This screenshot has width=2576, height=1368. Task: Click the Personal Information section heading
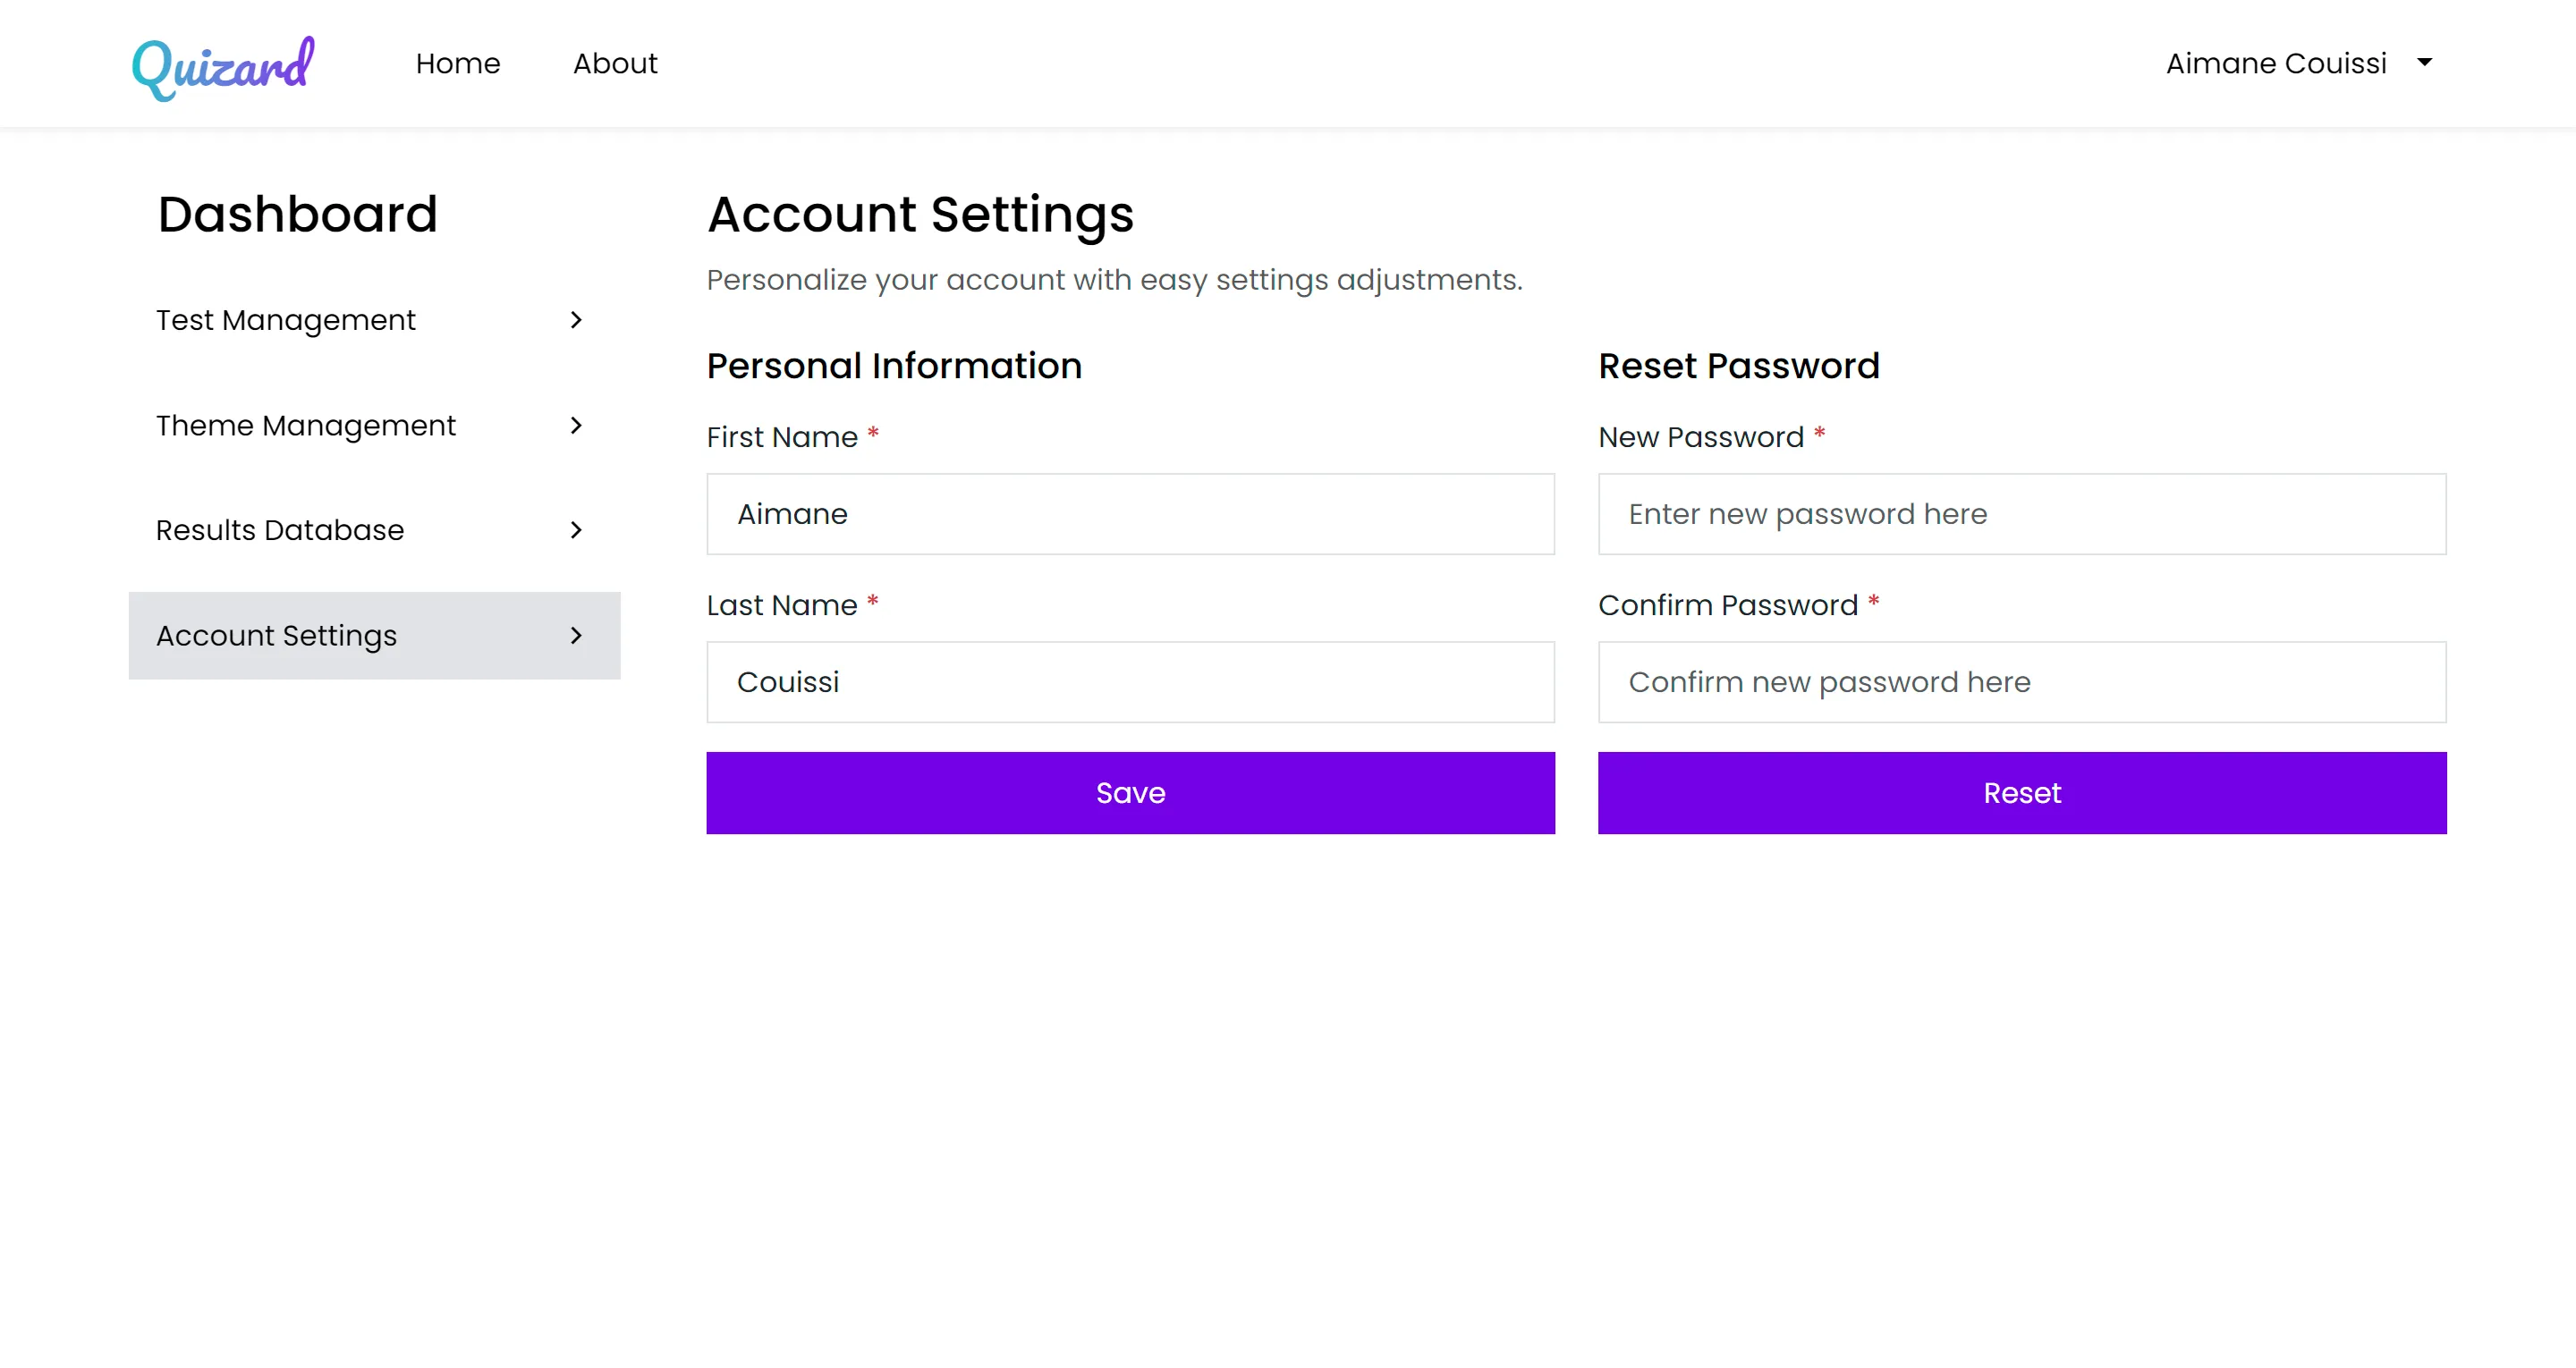894,366
